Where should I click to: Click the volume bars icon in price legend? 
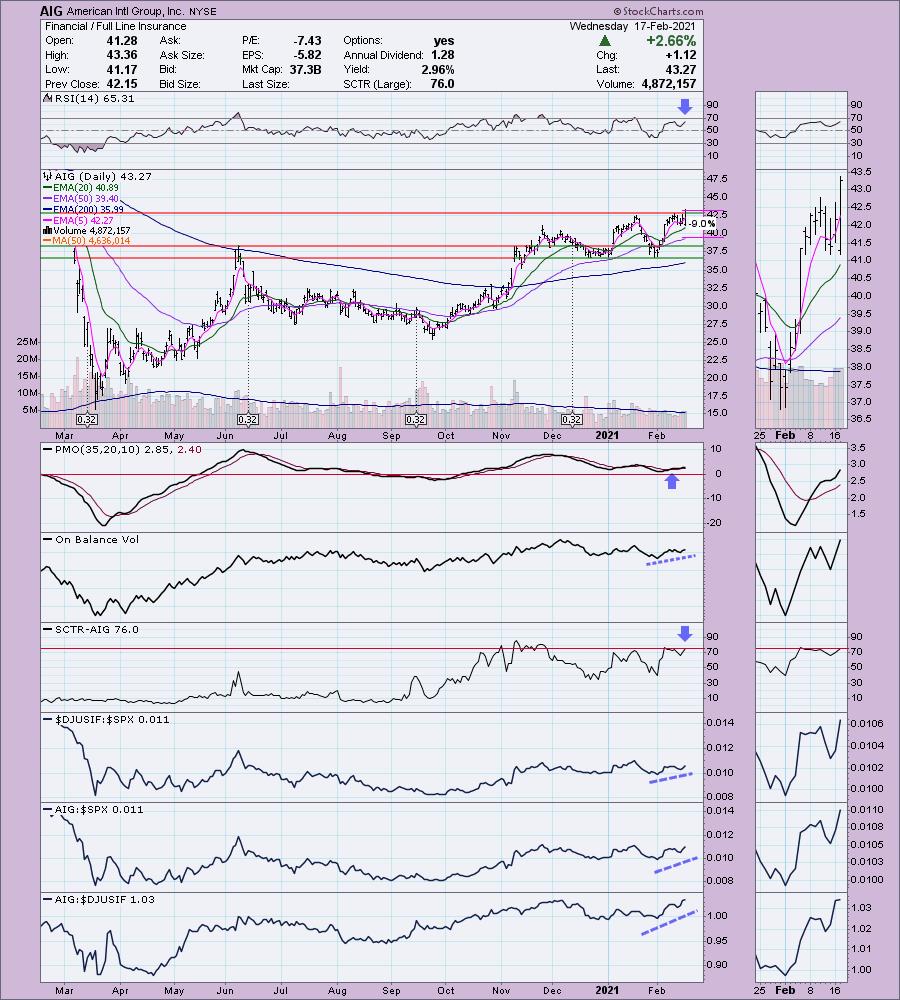click(47, 230)
